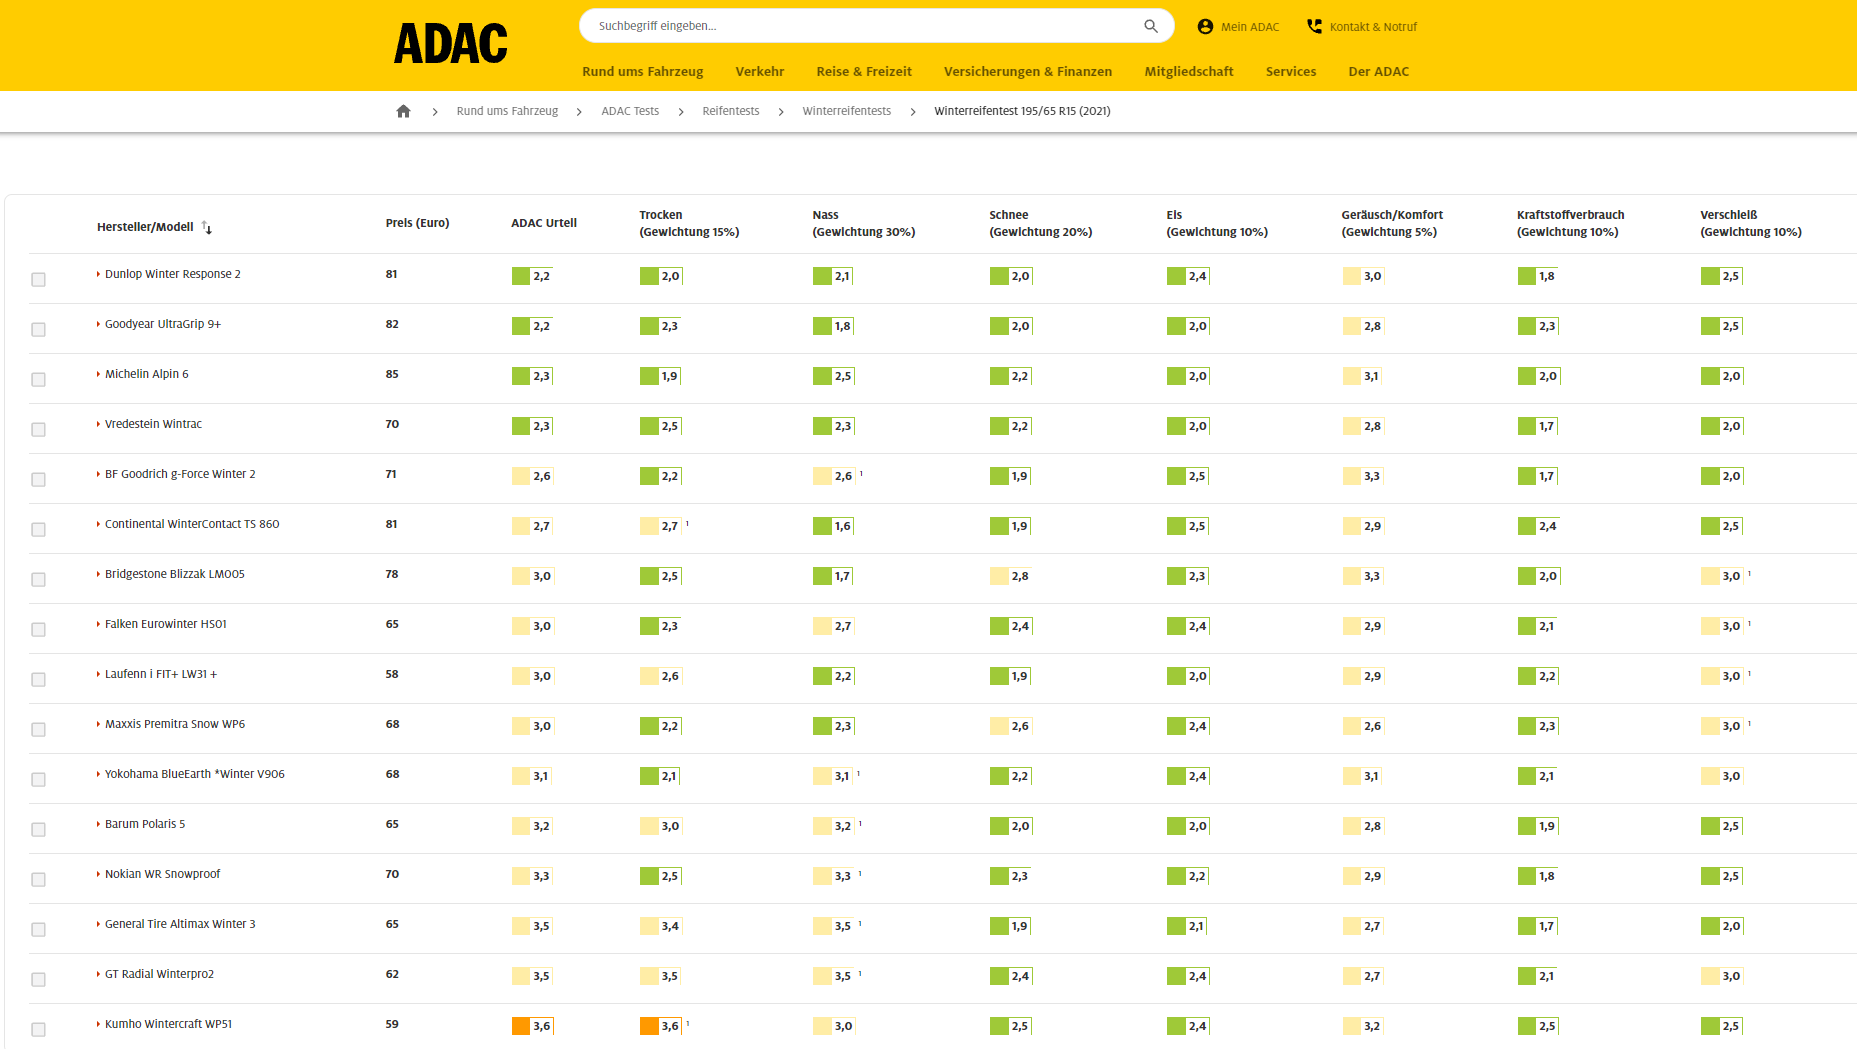Image resolution: width=1857 pixels, height=1049 pixels.
Task: Click green ADAC Urteil swatch for Dunlop
Action: (521, 276)
